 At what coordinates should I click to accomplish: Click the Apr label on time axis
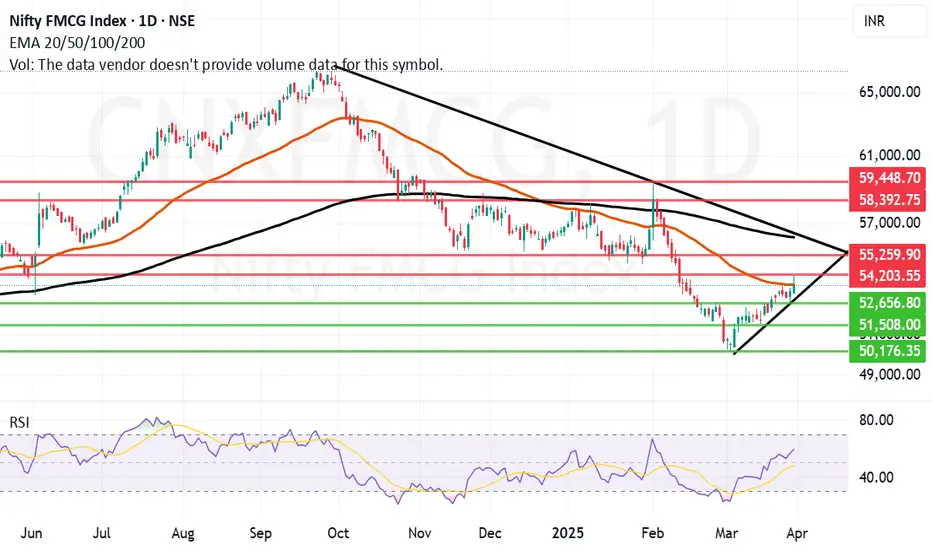click(797, 533)
